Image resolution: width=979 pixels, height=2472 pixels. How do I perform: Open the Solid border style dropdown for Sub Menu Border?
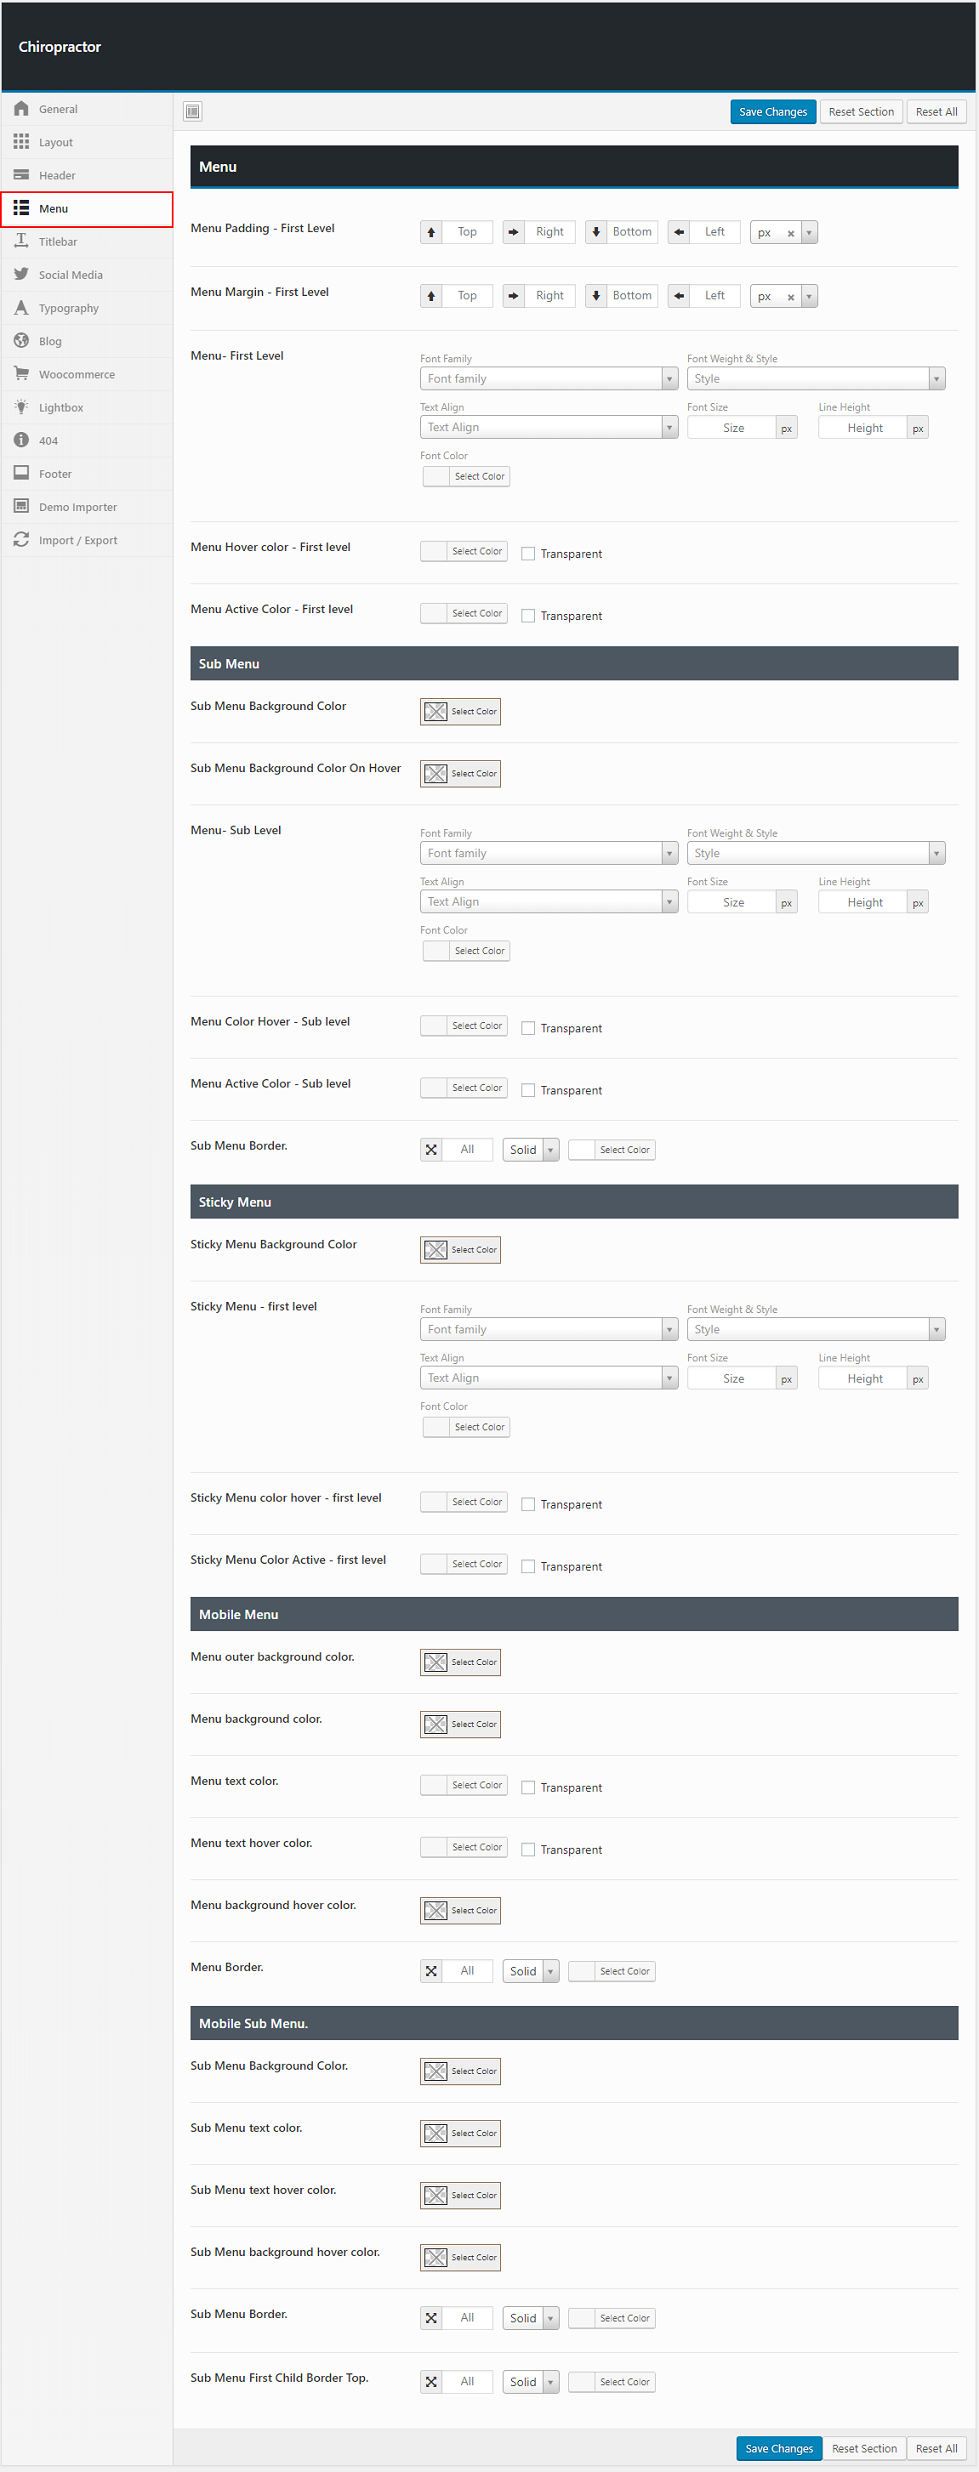click(530, 1150)
